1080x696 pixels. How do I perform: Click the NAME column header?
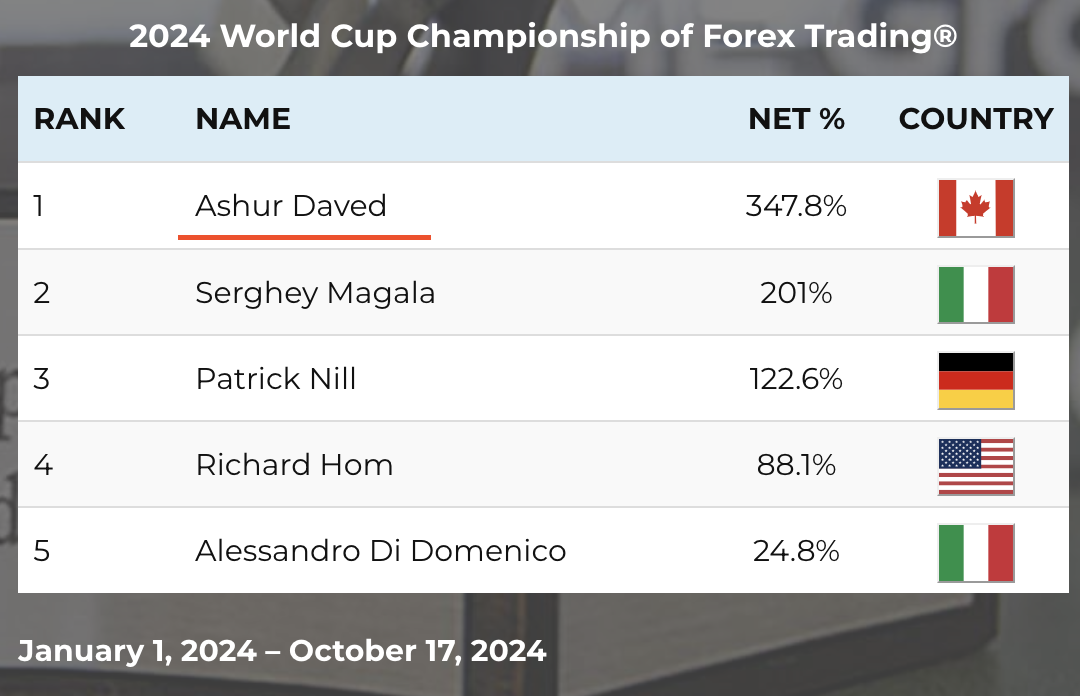(243, 119)
